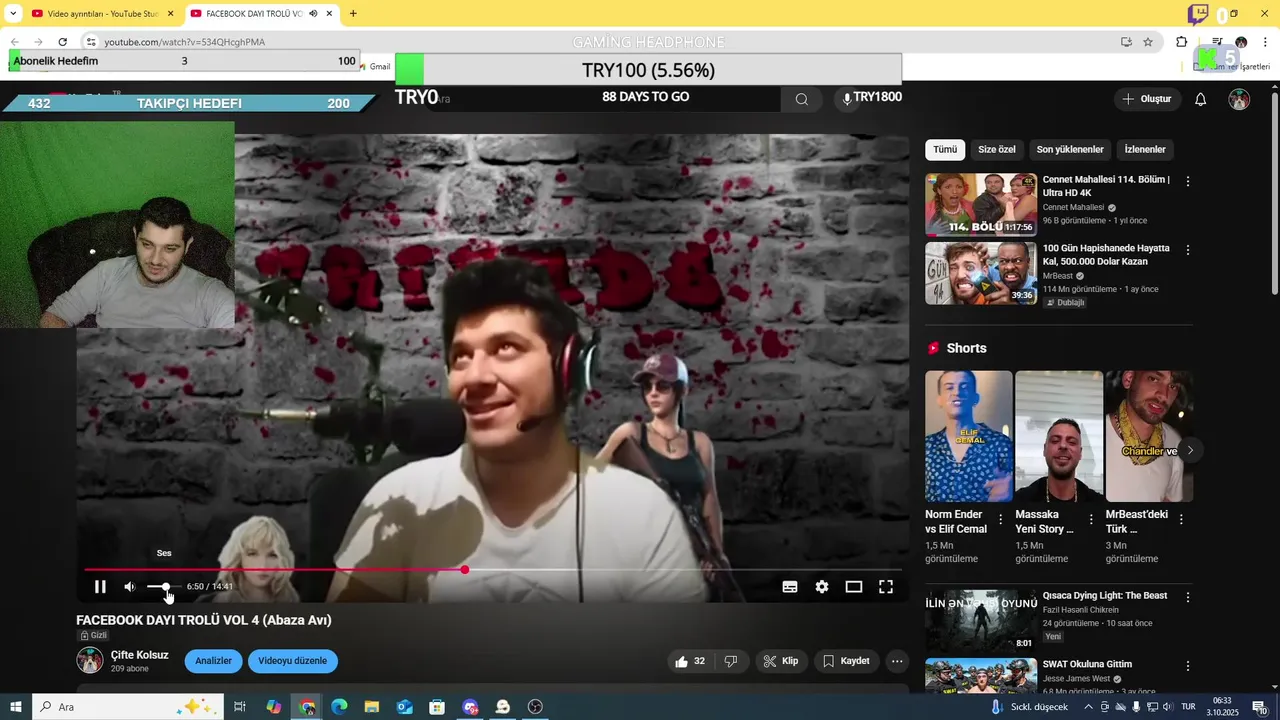The image size is (1280, 720).
Task: Bookmark this page with star icon
Action: tap(1148, 42)
